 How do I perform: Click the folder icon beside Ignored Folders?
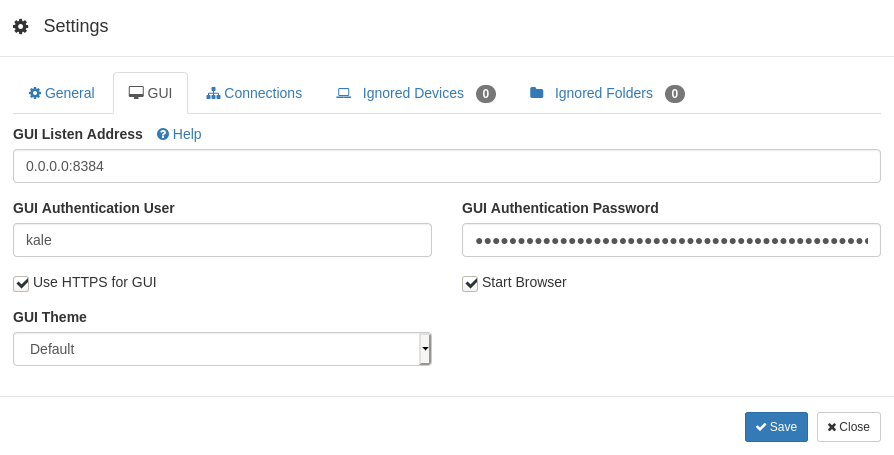coord(536,93)
